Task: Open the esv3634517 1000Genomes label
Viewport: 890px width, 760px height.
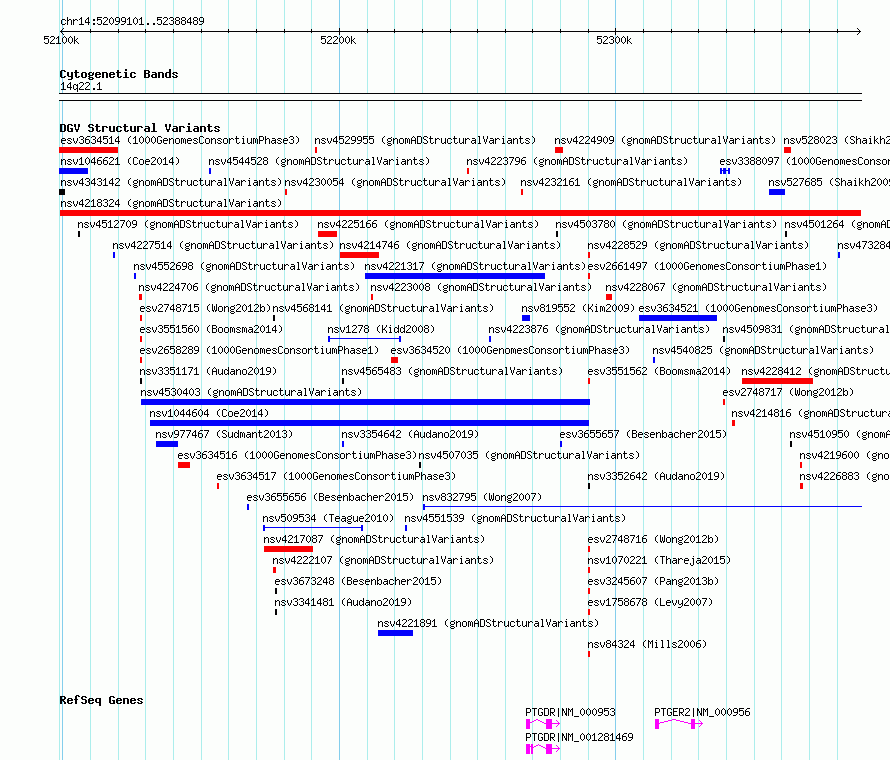Action: click(x=336, y=476)
